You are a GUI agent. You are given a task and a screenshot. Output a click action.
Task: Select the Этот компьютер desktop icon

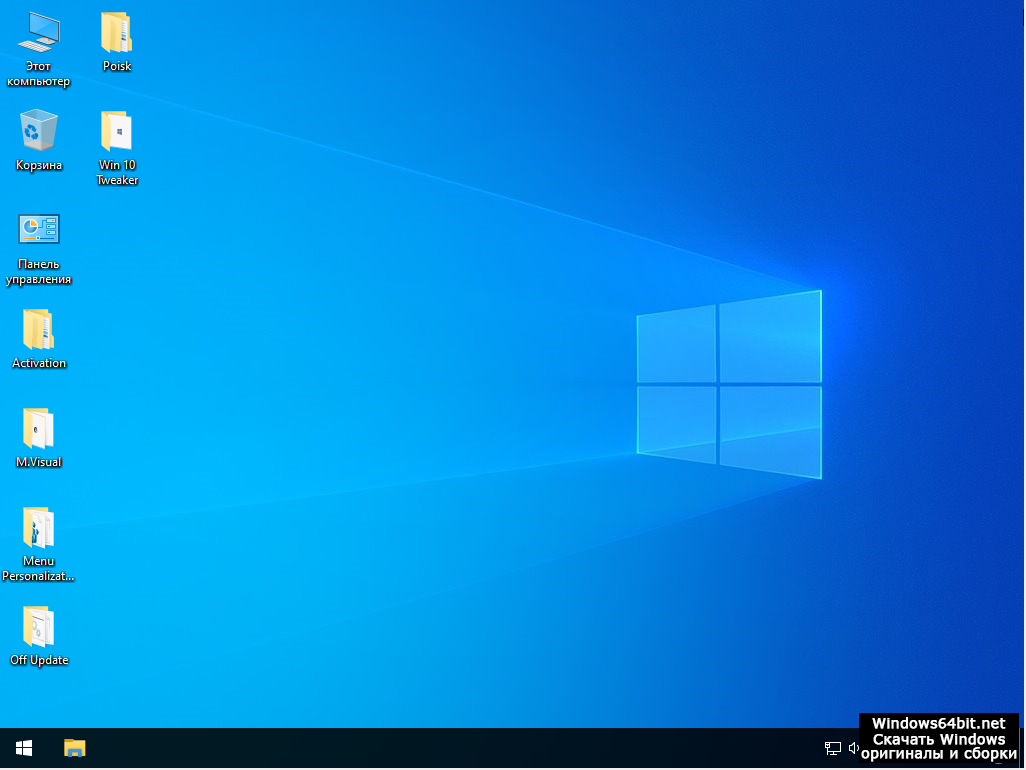39,33
